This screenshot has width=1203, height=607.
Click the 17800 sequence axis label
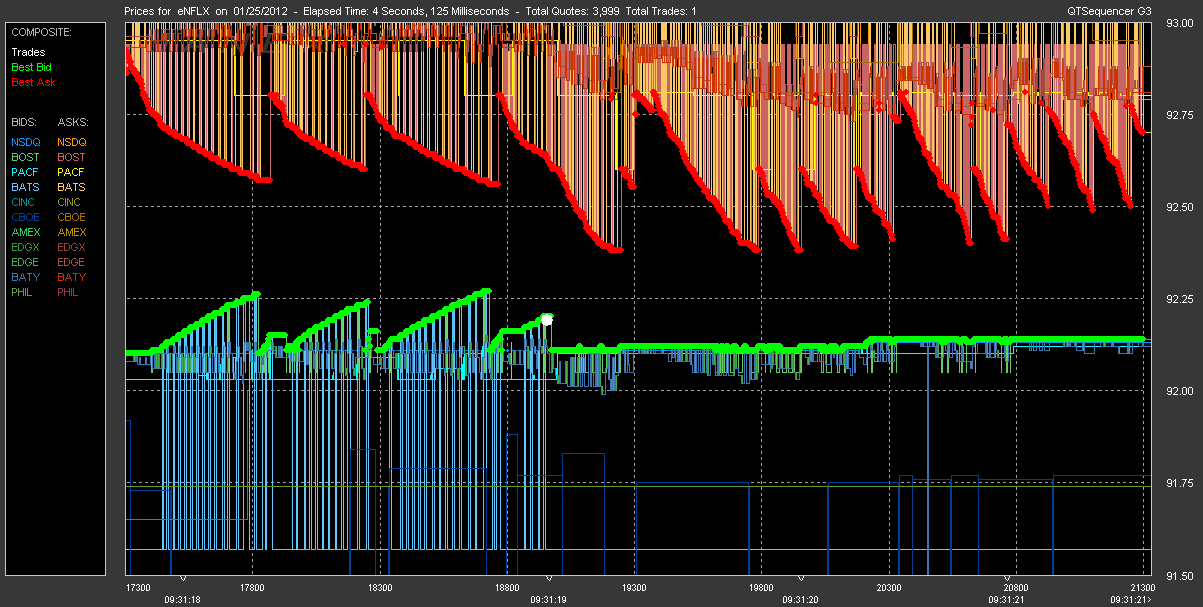pos(253,588)
